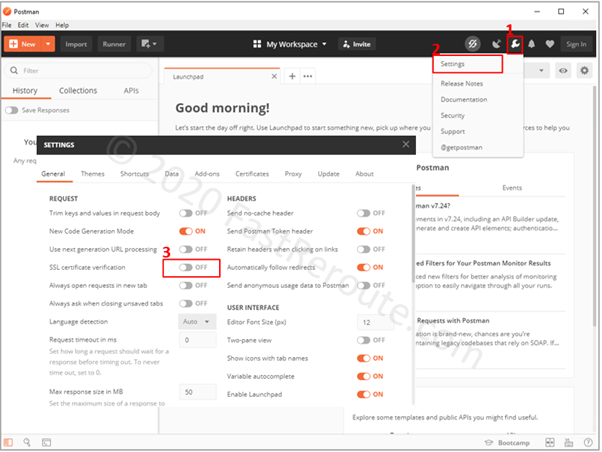The width and height of the screenshot is (602, 452).
Task: Expand the New button dropdown arrow
Action: (50, 44)
